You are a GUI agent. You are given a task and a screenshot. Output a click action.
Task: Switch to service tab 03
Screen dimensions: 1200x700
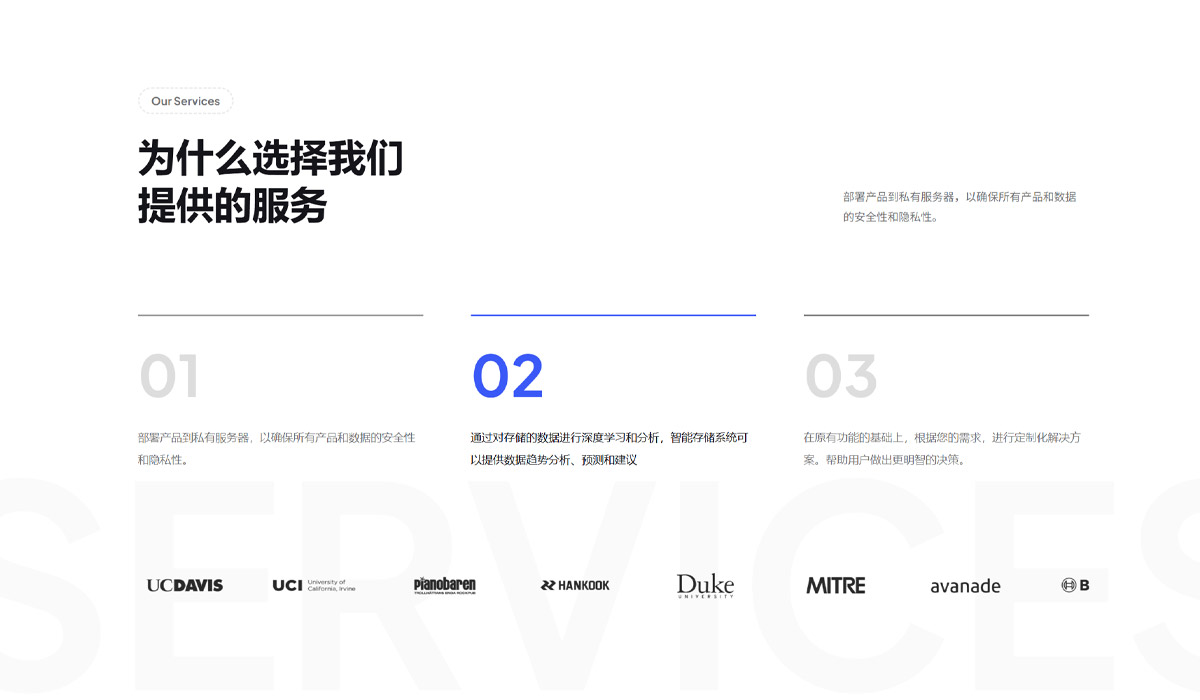pyautogui.click(x=841, y=376)
